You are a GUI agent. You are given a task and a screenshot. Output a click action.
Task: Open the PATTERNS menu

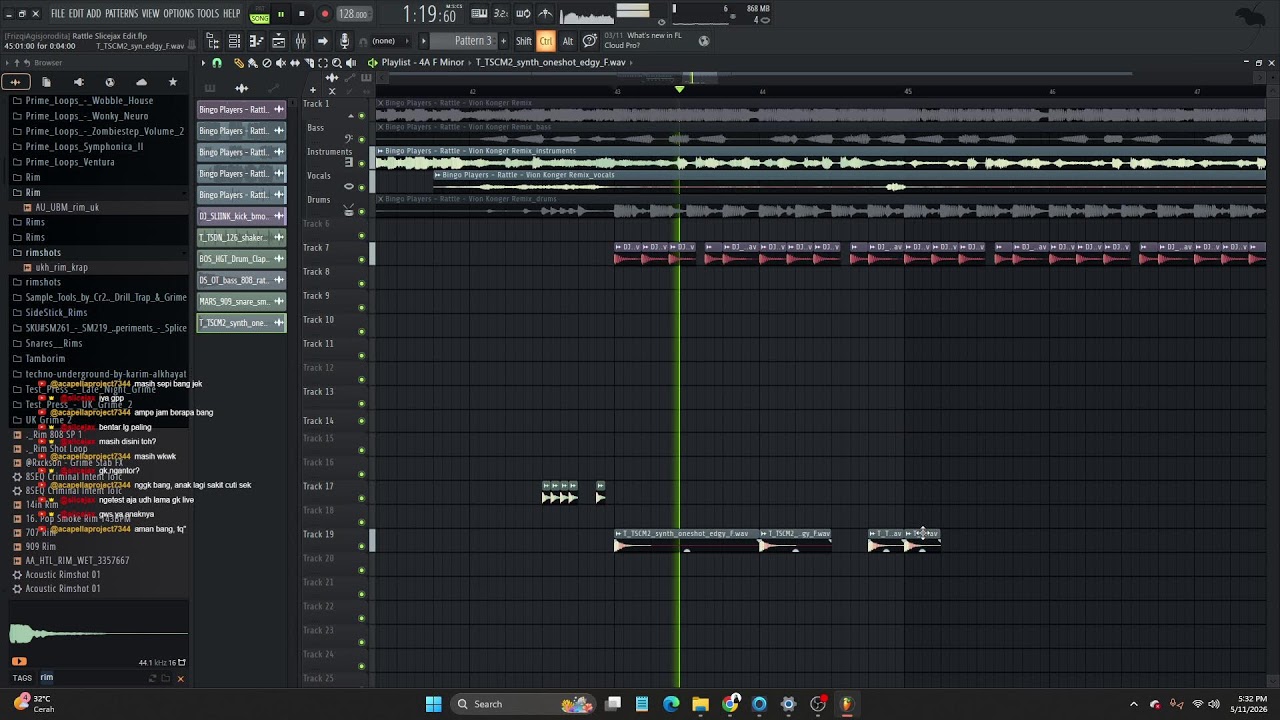[121, 14]
